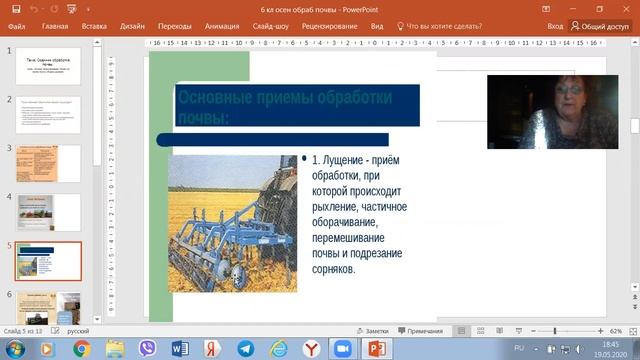The image size is (640, 360).
Task: Open ribbon display options icon
Action: tap(546, 9)
